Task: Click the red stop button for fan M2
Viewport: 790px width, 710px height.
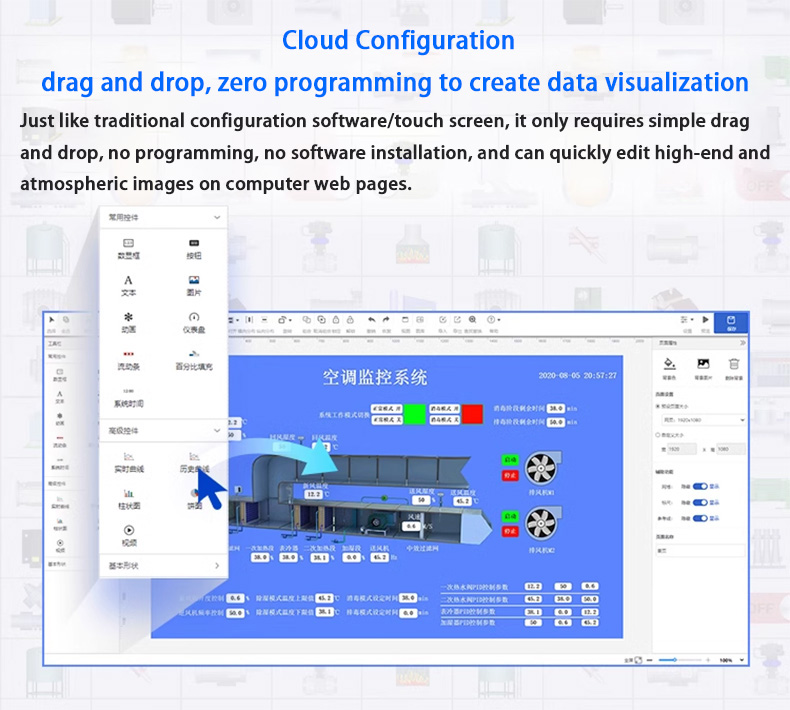Action: [510, 531]
